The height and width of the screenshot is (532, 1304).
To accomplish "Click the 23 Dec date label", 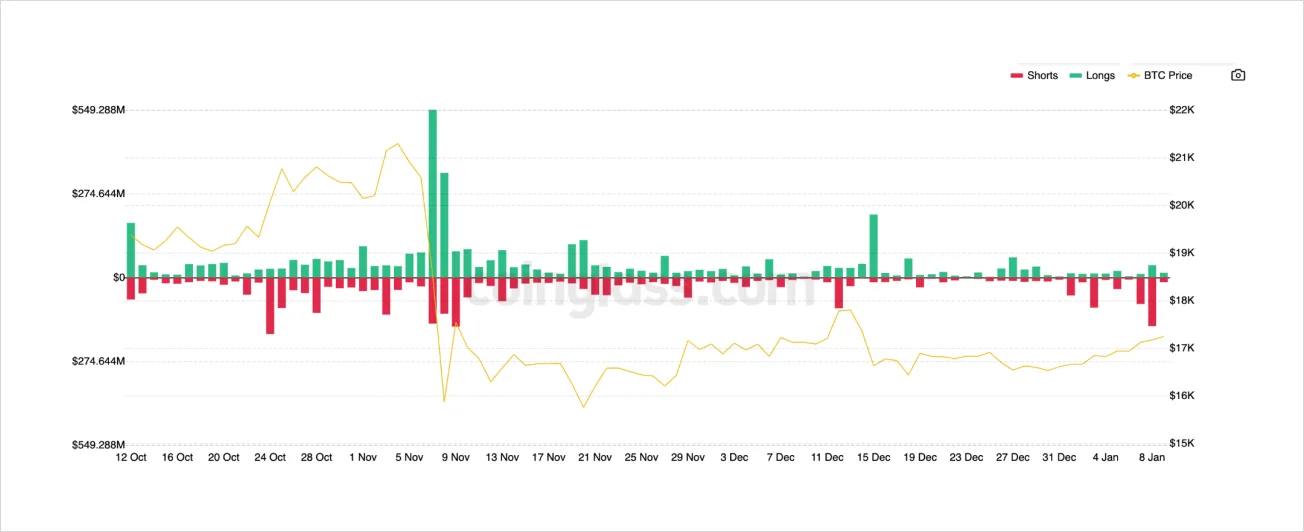I will click(966, 458).
